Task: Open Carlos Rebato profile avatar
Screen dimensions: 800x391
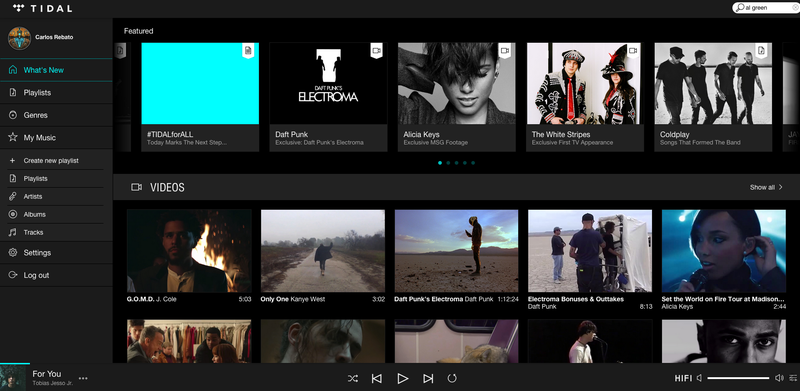Action: (19, 38)
